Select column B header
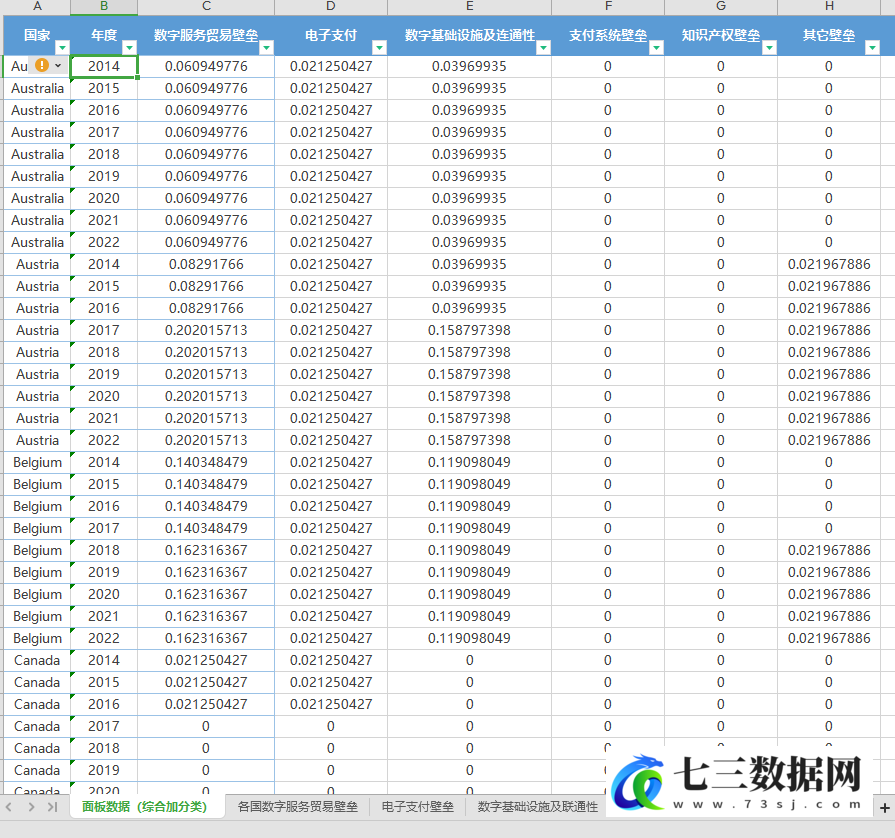The height and width of the screenshot is (838, 895). point(104,7)
